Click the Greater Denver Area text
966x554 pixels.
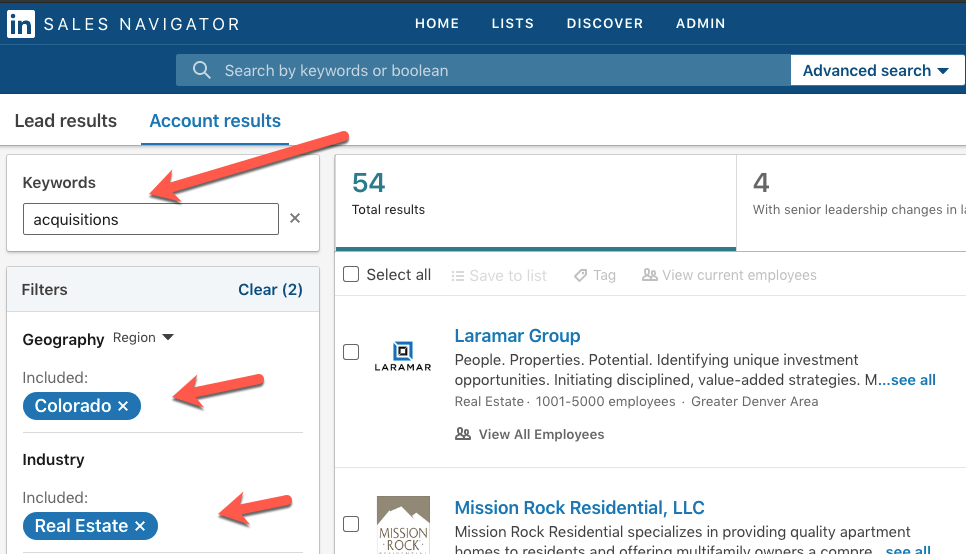pos(755,402)
